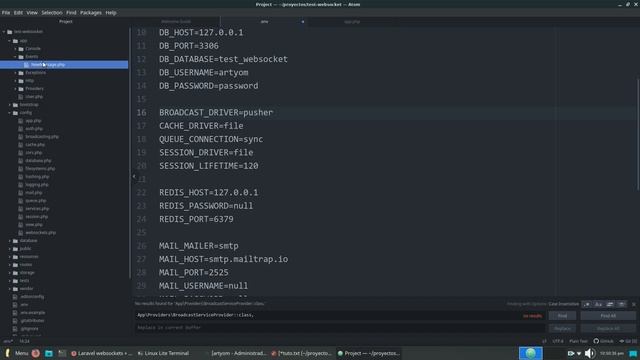This screenshot has height=360, width=640.
Task: Toggle the whole word find option
Action: tap(621, 304)
